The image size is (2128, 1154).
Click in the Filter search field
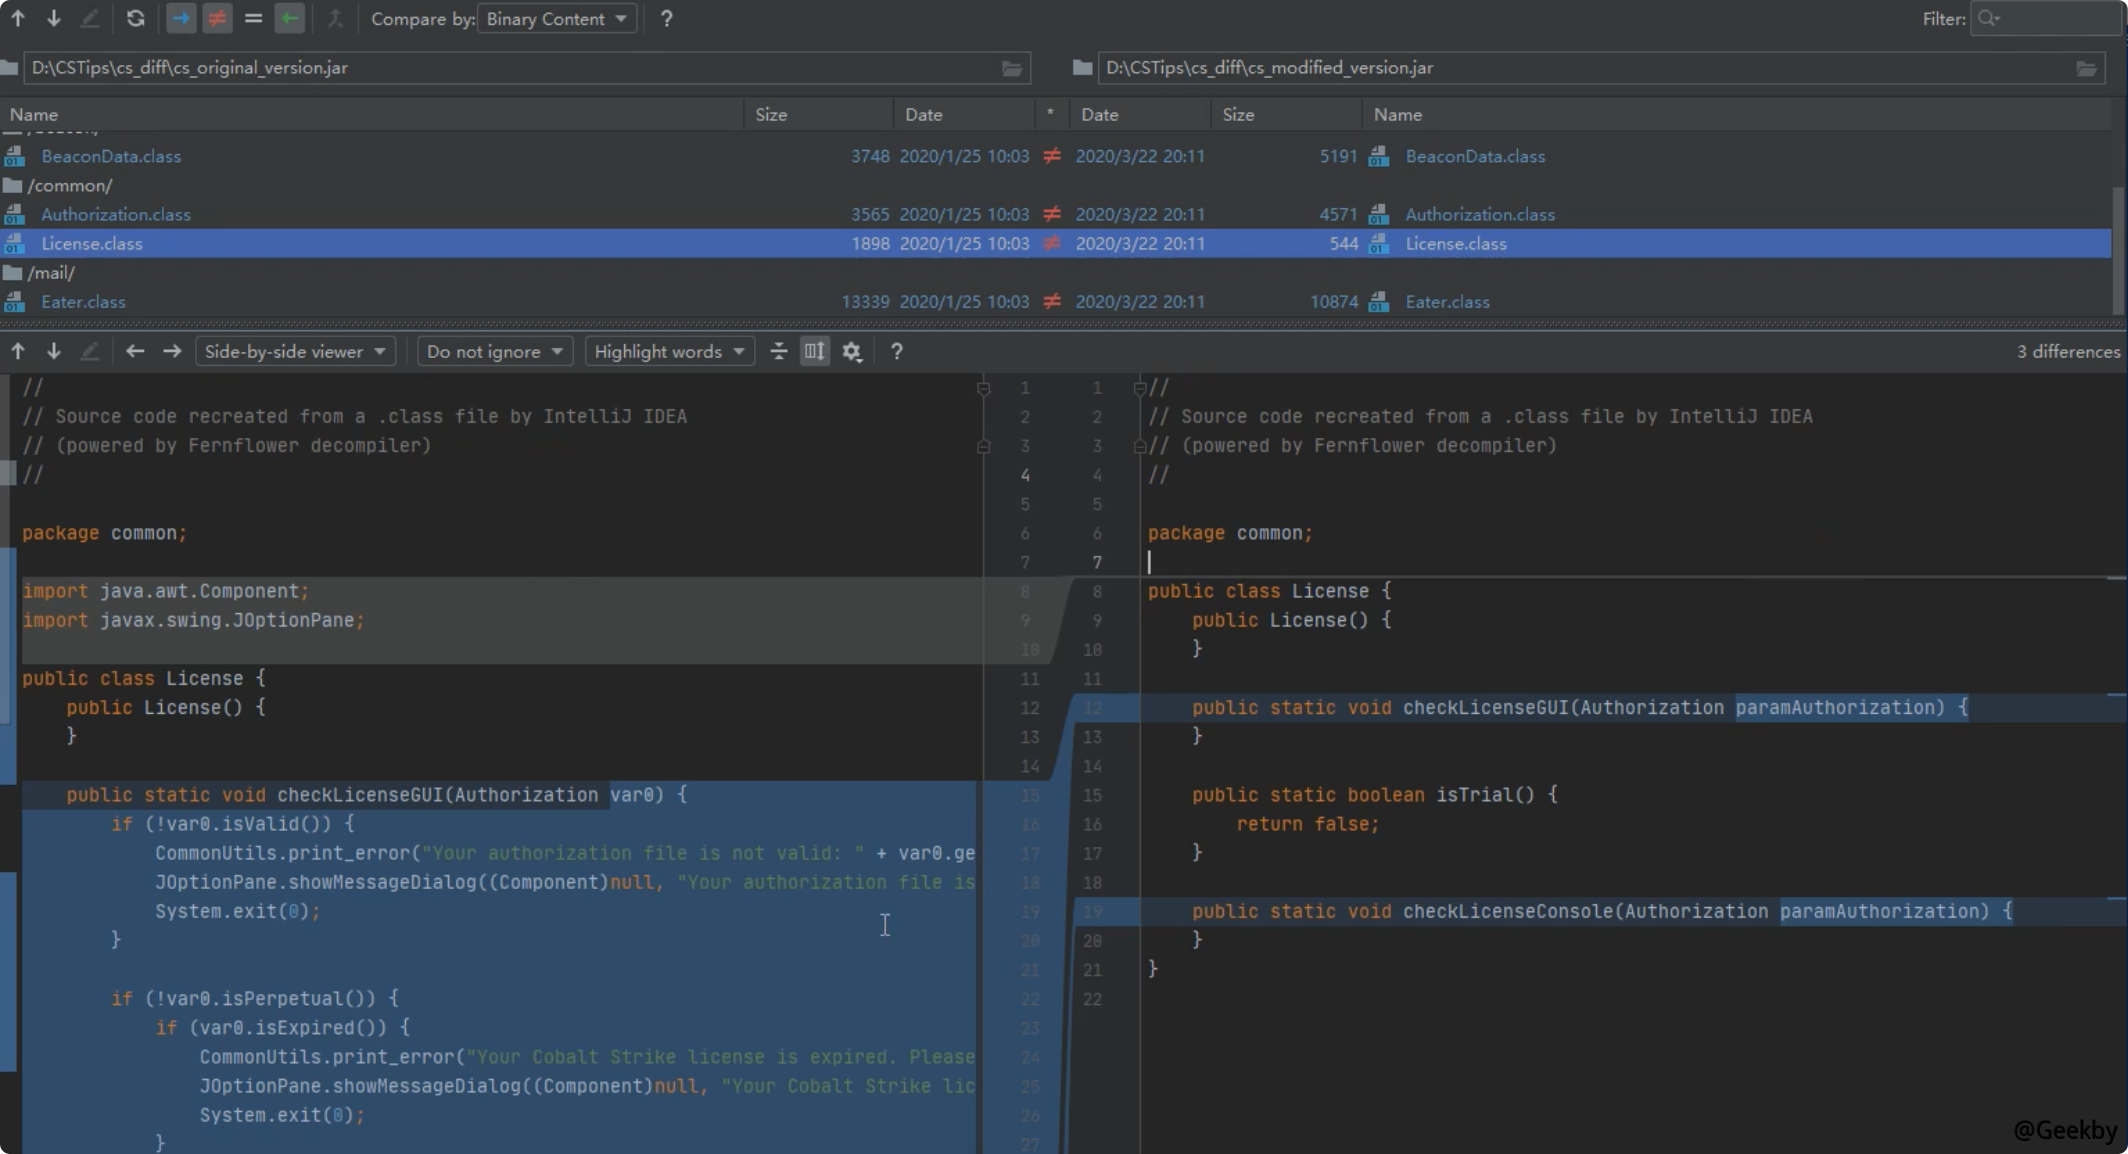[x=2045, y=18]
